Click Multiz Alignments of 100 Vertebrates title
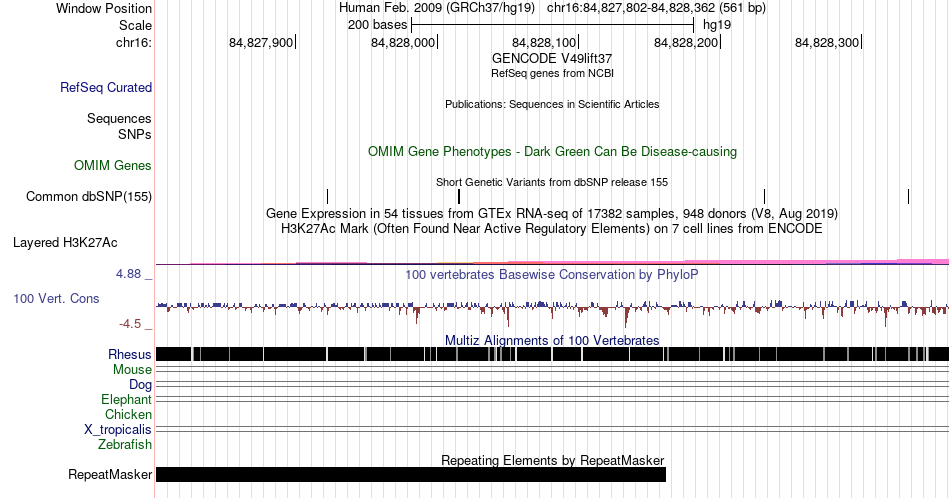Viewport: 950px width, 498px height. [x=552, y=340]
